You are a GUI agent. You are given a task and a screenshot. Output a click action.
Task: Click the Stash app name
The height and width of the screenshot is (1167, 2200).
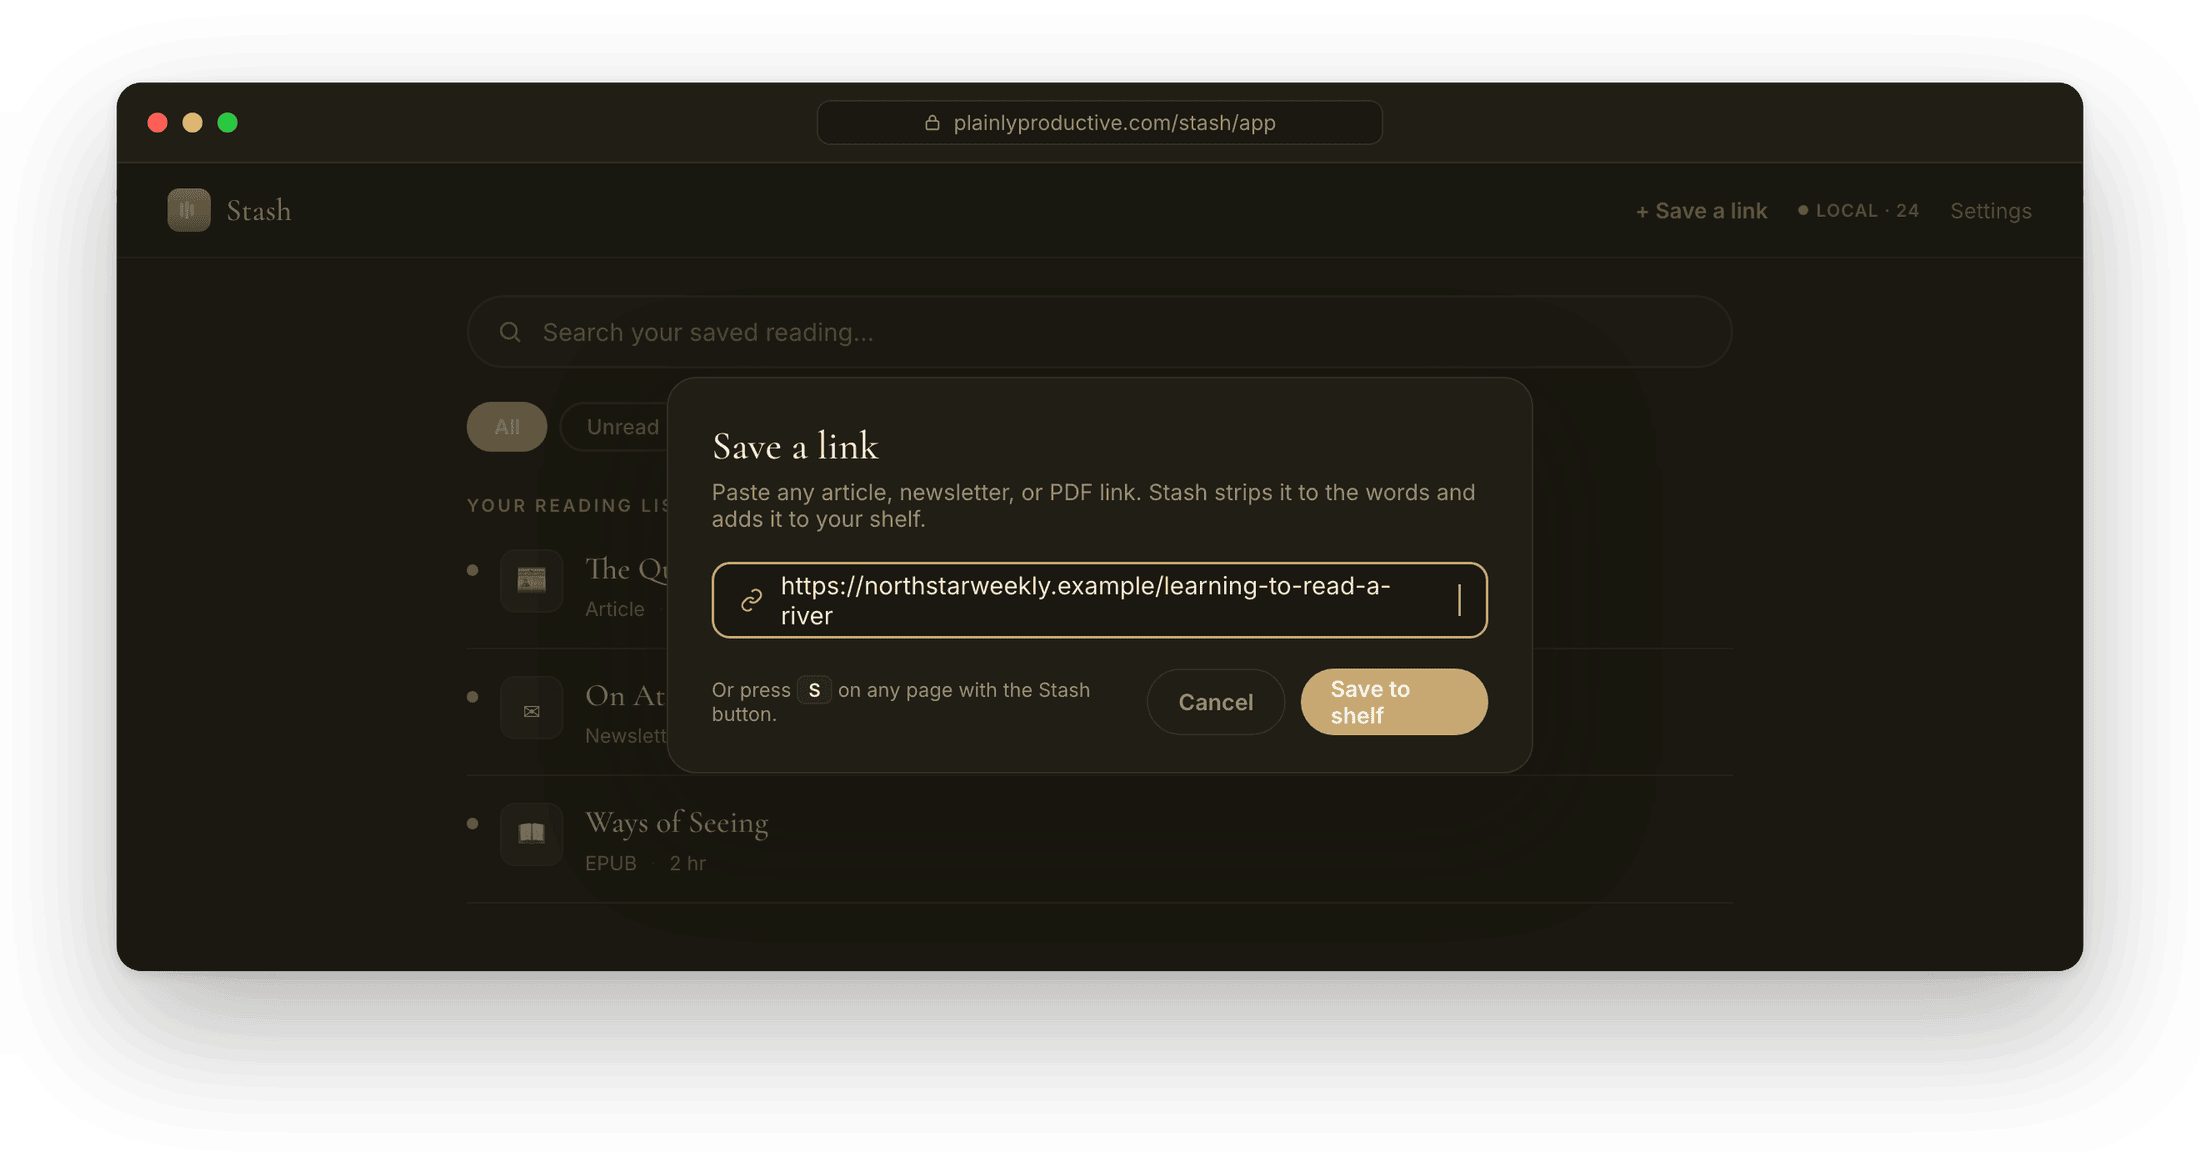pyautogui.click(x=259, y=210)
